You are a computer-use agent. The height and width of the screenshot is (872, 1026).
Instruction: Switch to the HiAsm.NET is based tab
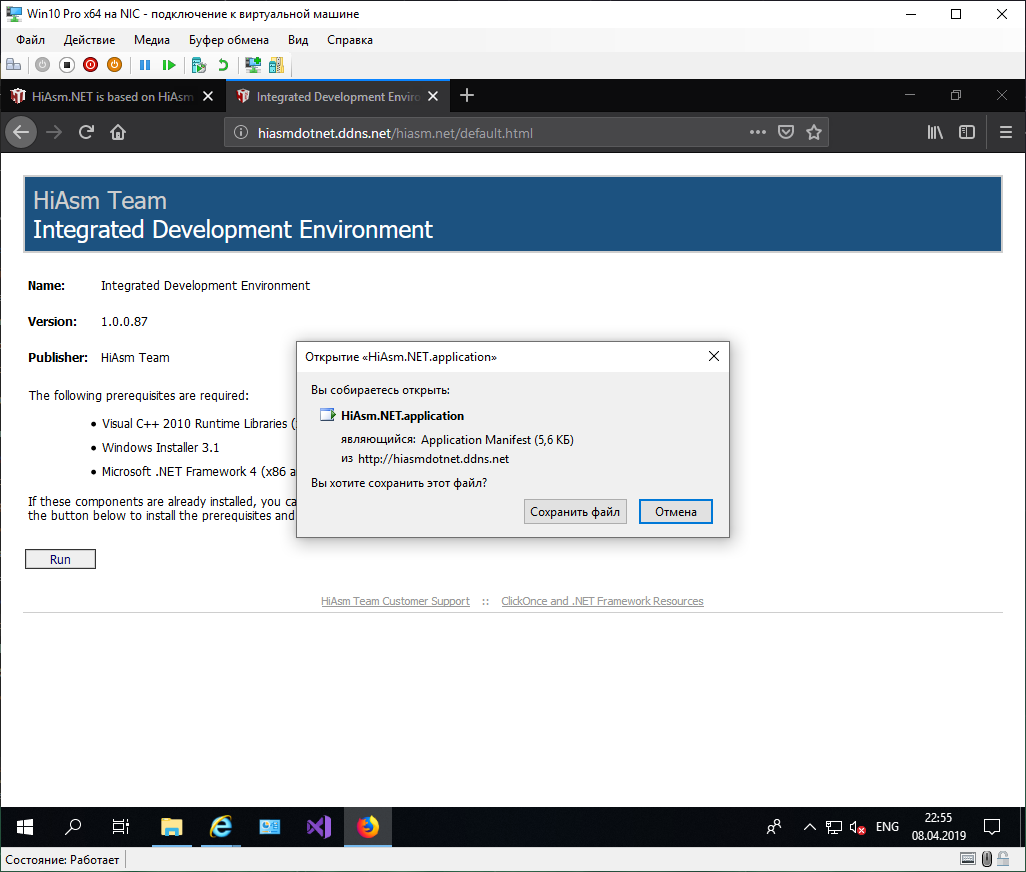(x=103, y=97)
